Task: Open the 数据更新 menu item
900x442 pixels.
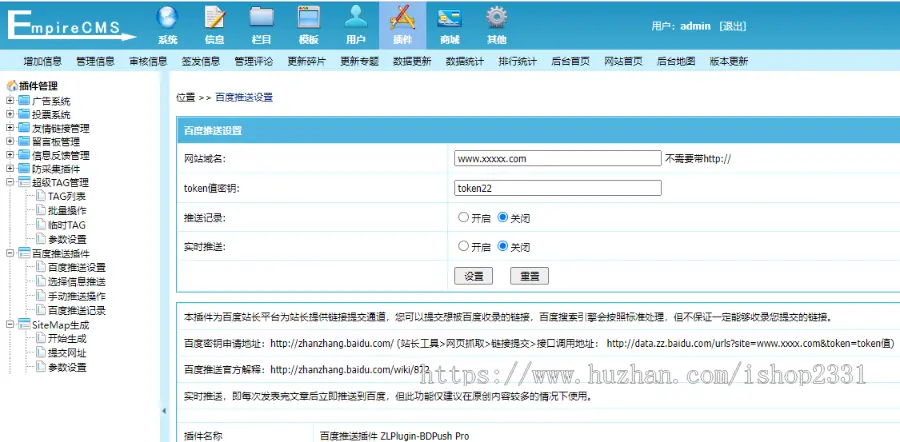Action: (x=412, y=61)
